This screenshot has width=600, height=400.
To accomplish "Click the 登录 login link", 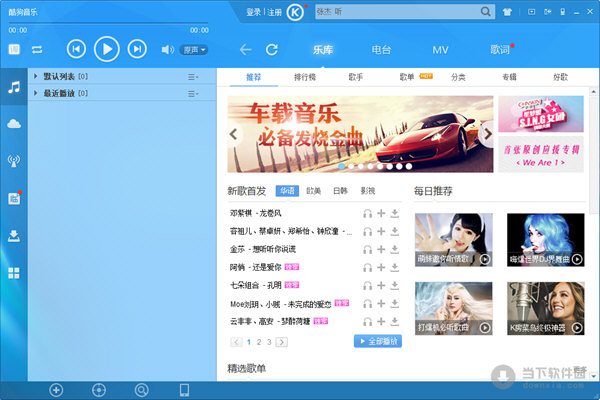I will pyautogui.click(x=253, y=13).
